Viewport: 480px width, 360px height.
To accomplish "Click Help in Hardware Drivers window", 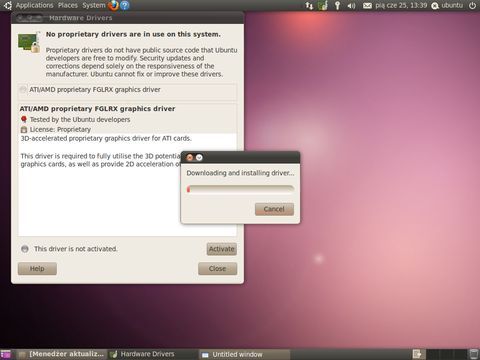I will coord(37,269).
